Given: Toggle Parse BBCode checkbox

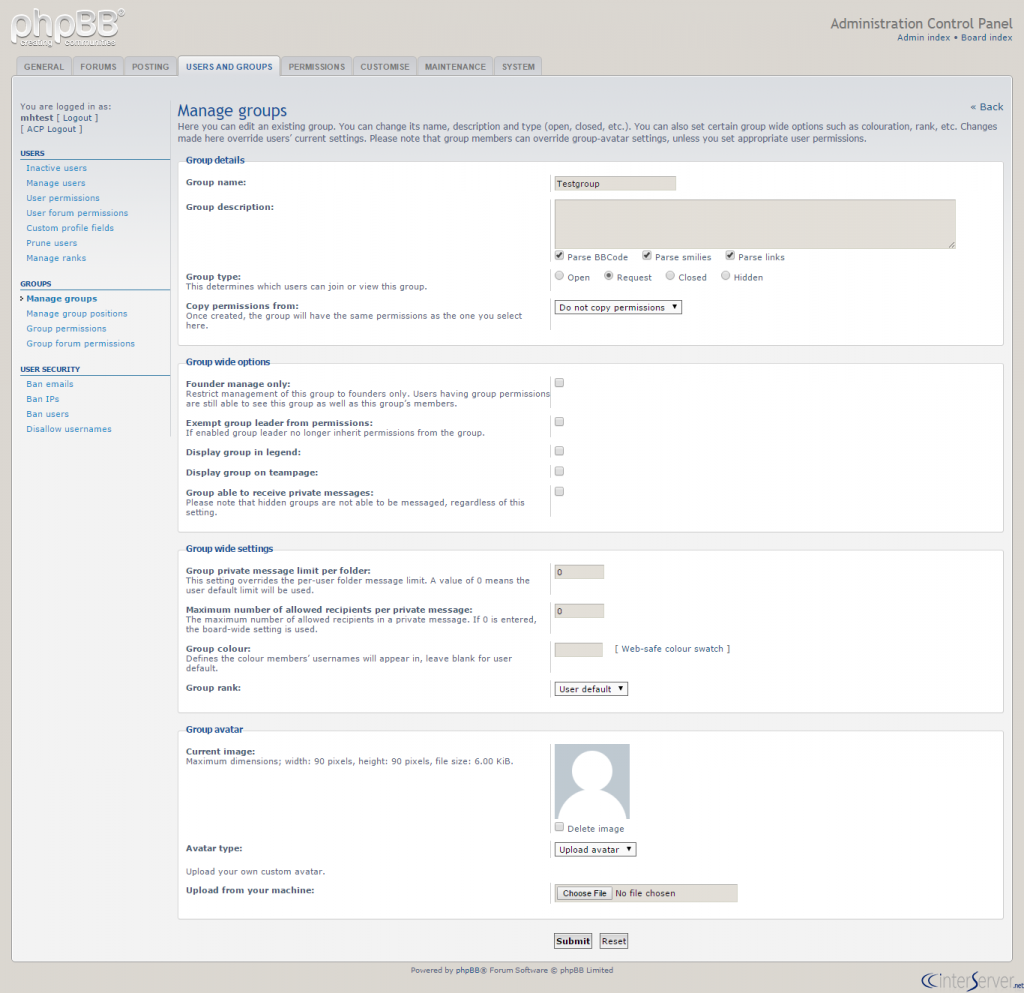Looking at the screenshot, I should tap(559, 255).
